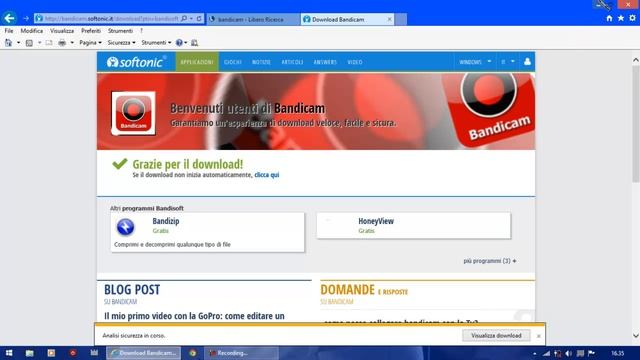
Task: Click the home page icon in command bar
Action: (8, 42)
